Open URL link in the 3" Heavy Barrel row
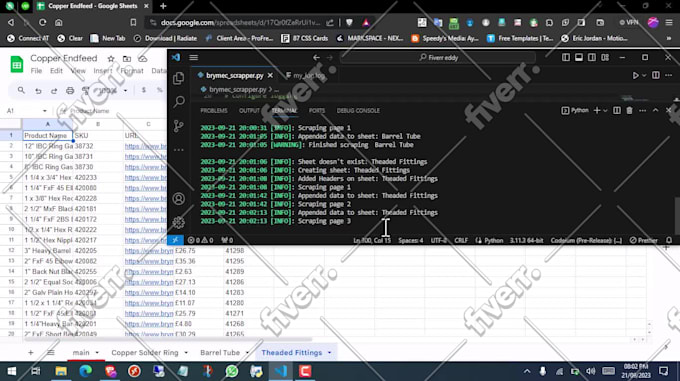The image size is (680, 381). click(x=149, y=251)
